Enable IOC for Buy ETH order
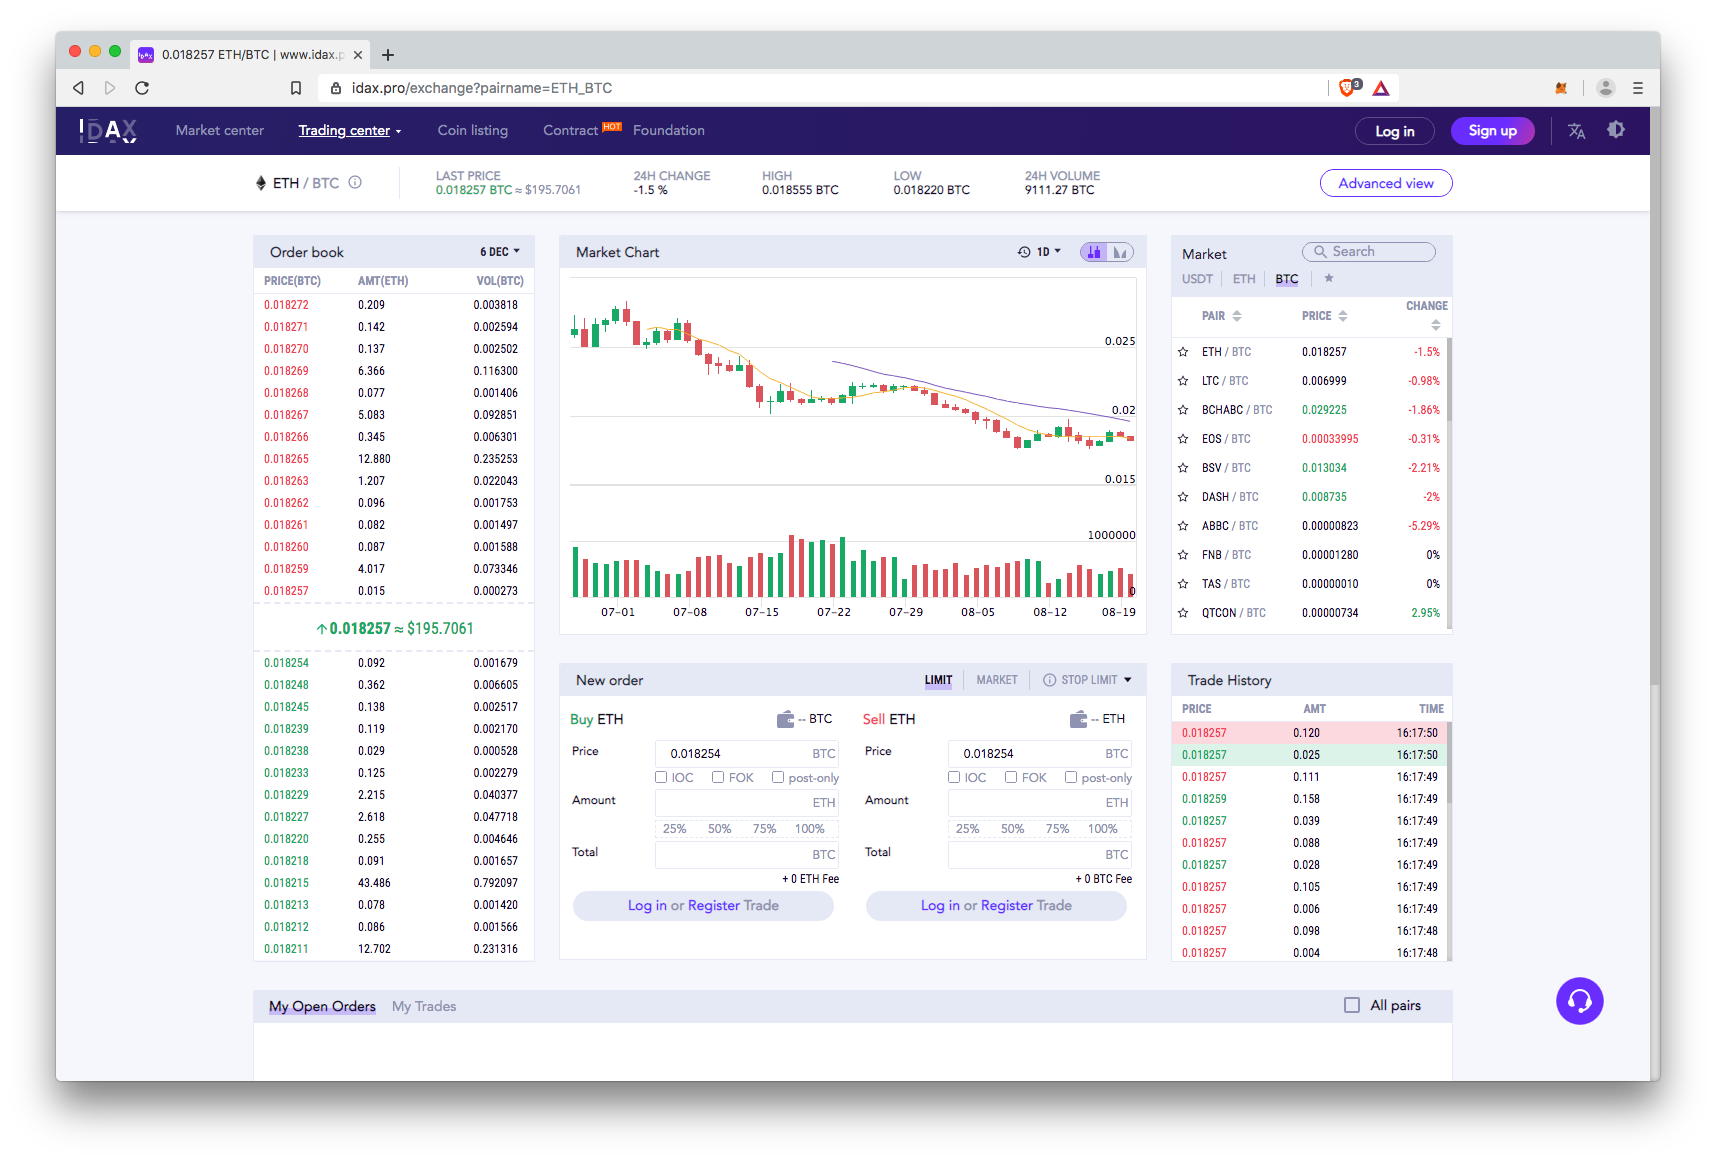This screenshot has width=1716, height=1161. (x=661, y=777)
